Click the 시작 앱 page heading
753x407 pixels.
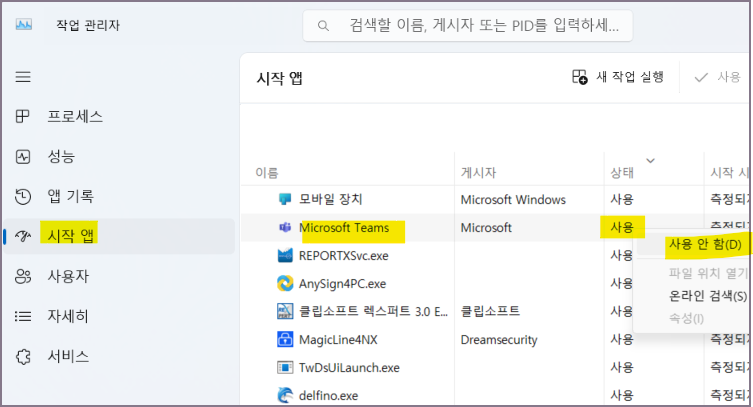pyautogui.click(x=279, y=78)
